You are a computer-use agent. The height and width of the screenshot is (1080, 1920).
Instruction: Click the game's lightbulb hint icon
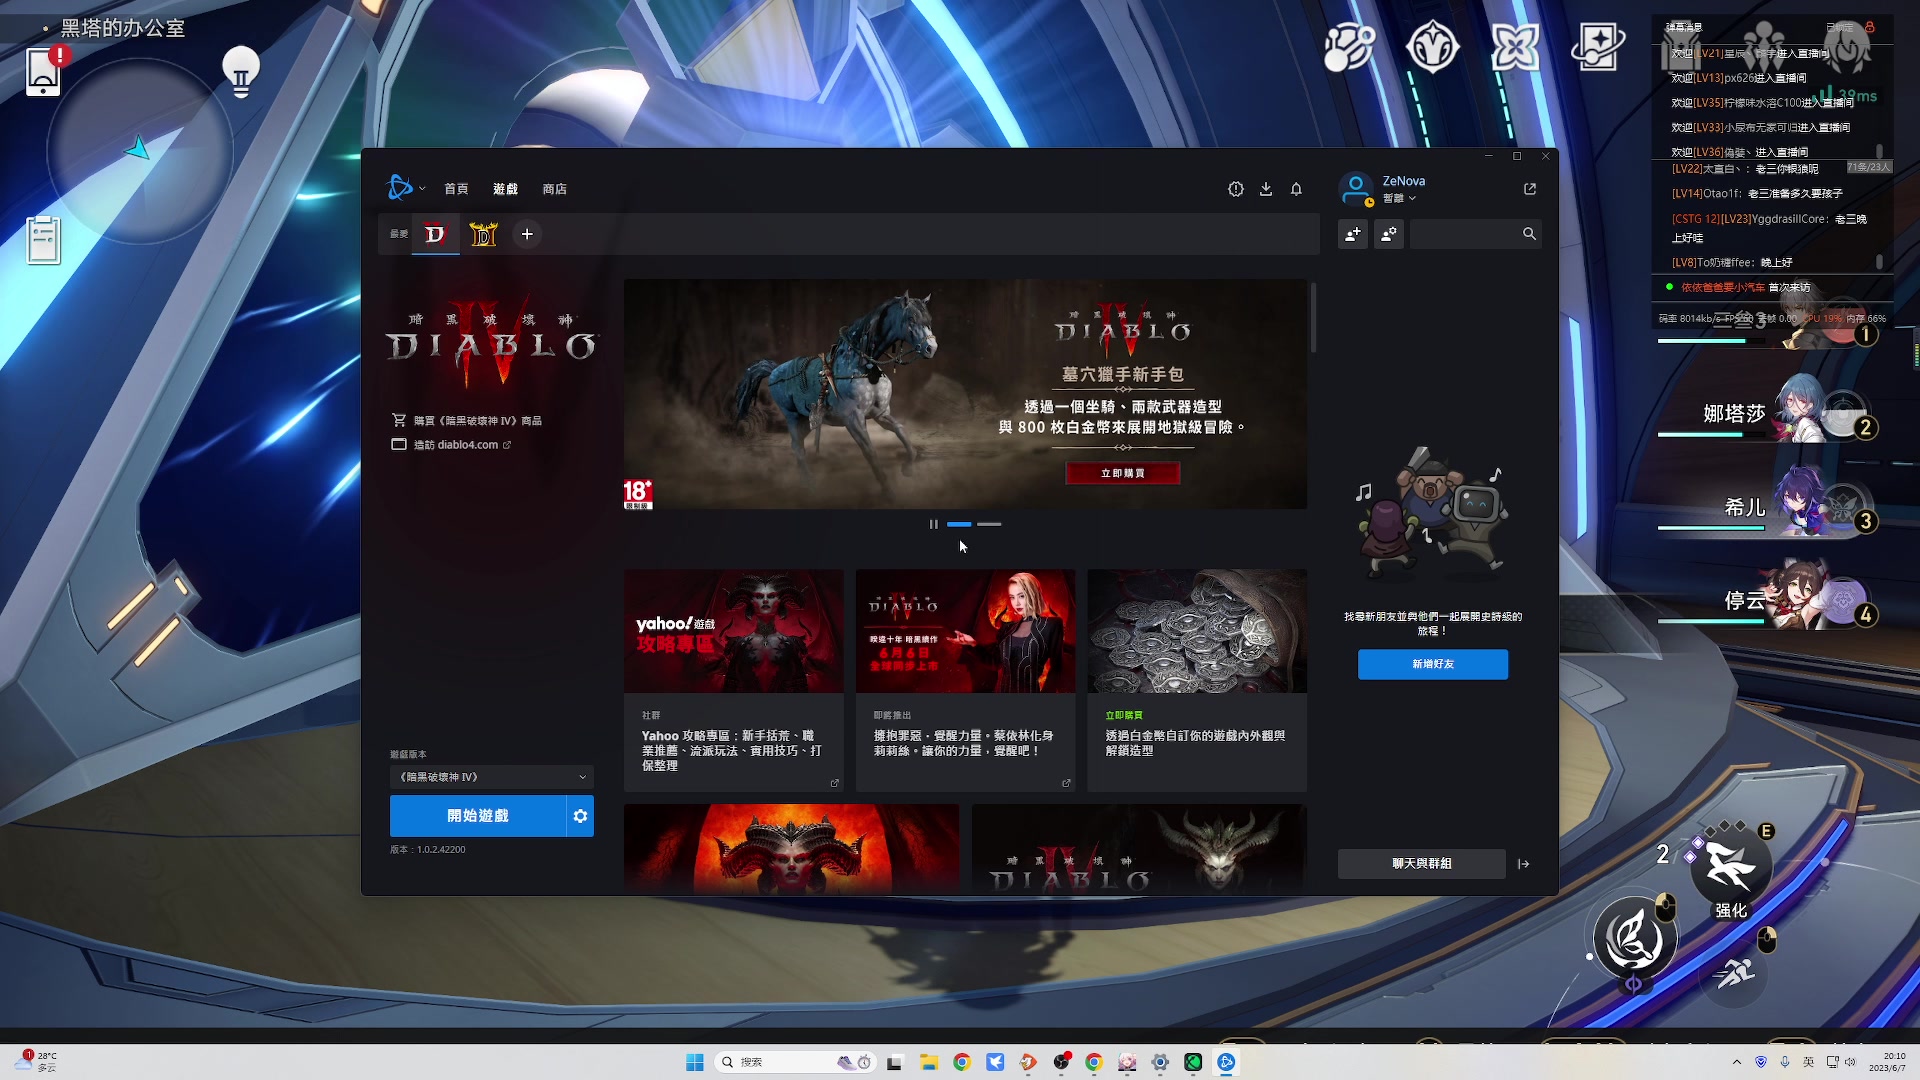tap(241, 72)
